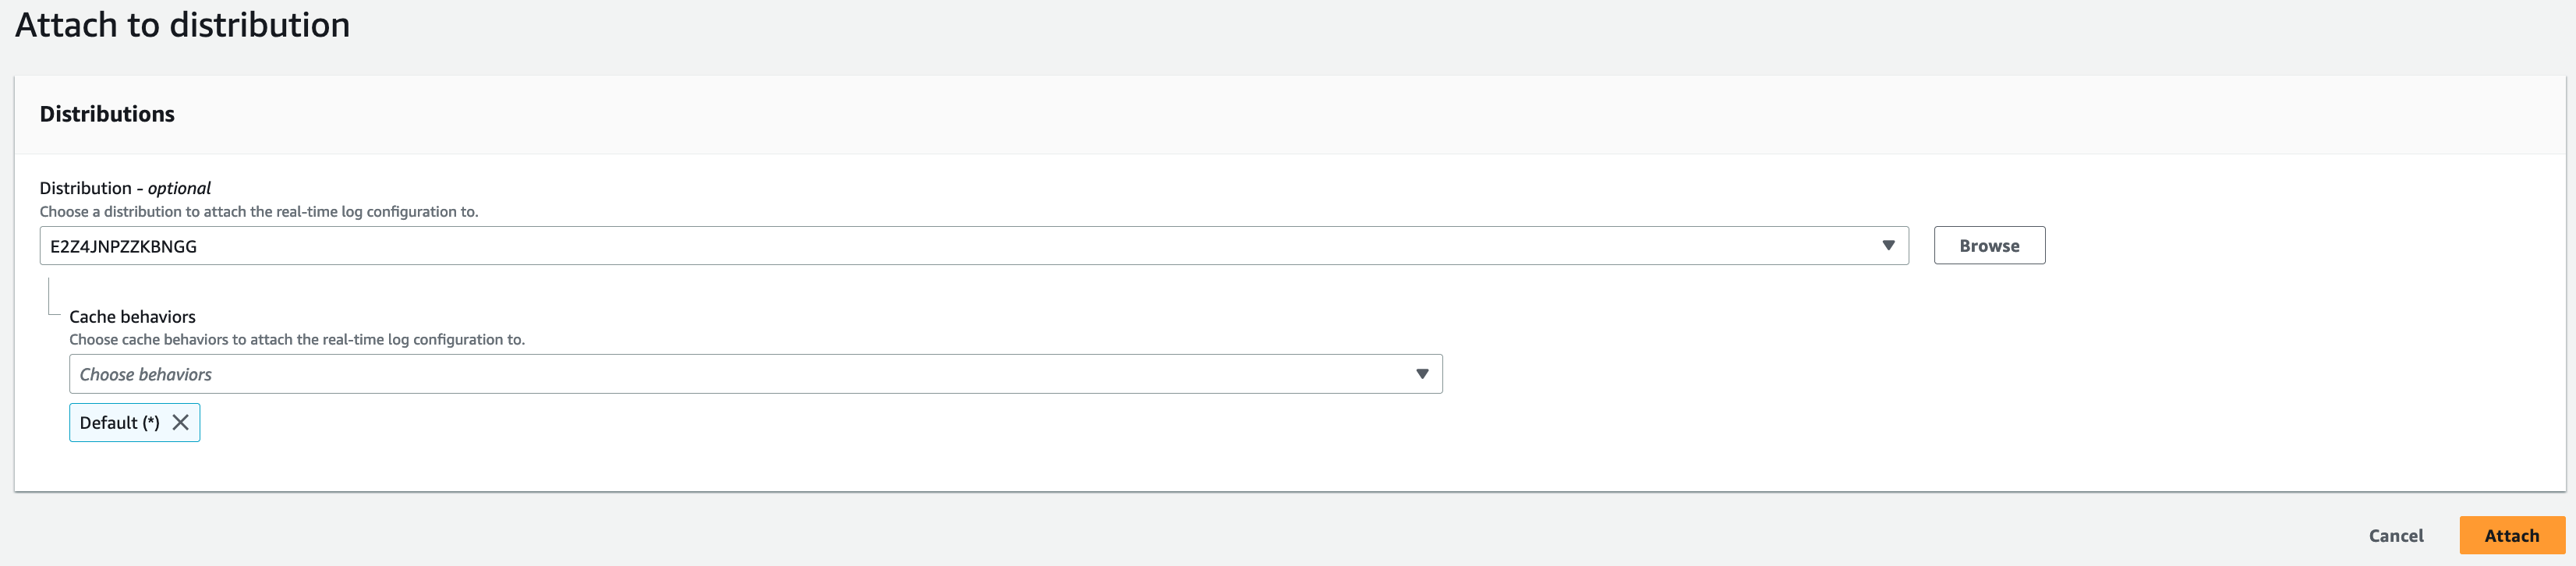This screenshot has width=2576, height=566.
Task: Remove the Default (*) cache behavior selection
Action: 180,422
